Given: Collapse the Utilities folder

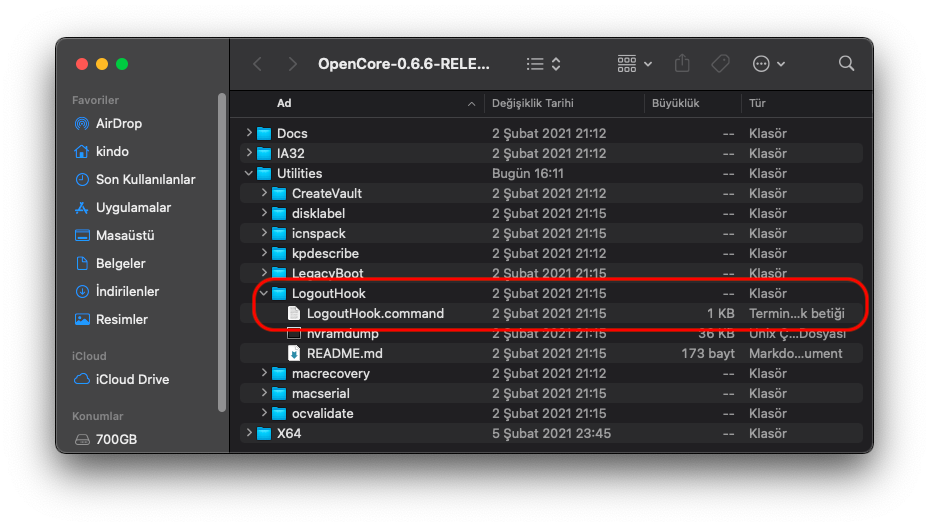Looking at the screenshot, I should 249,174.
